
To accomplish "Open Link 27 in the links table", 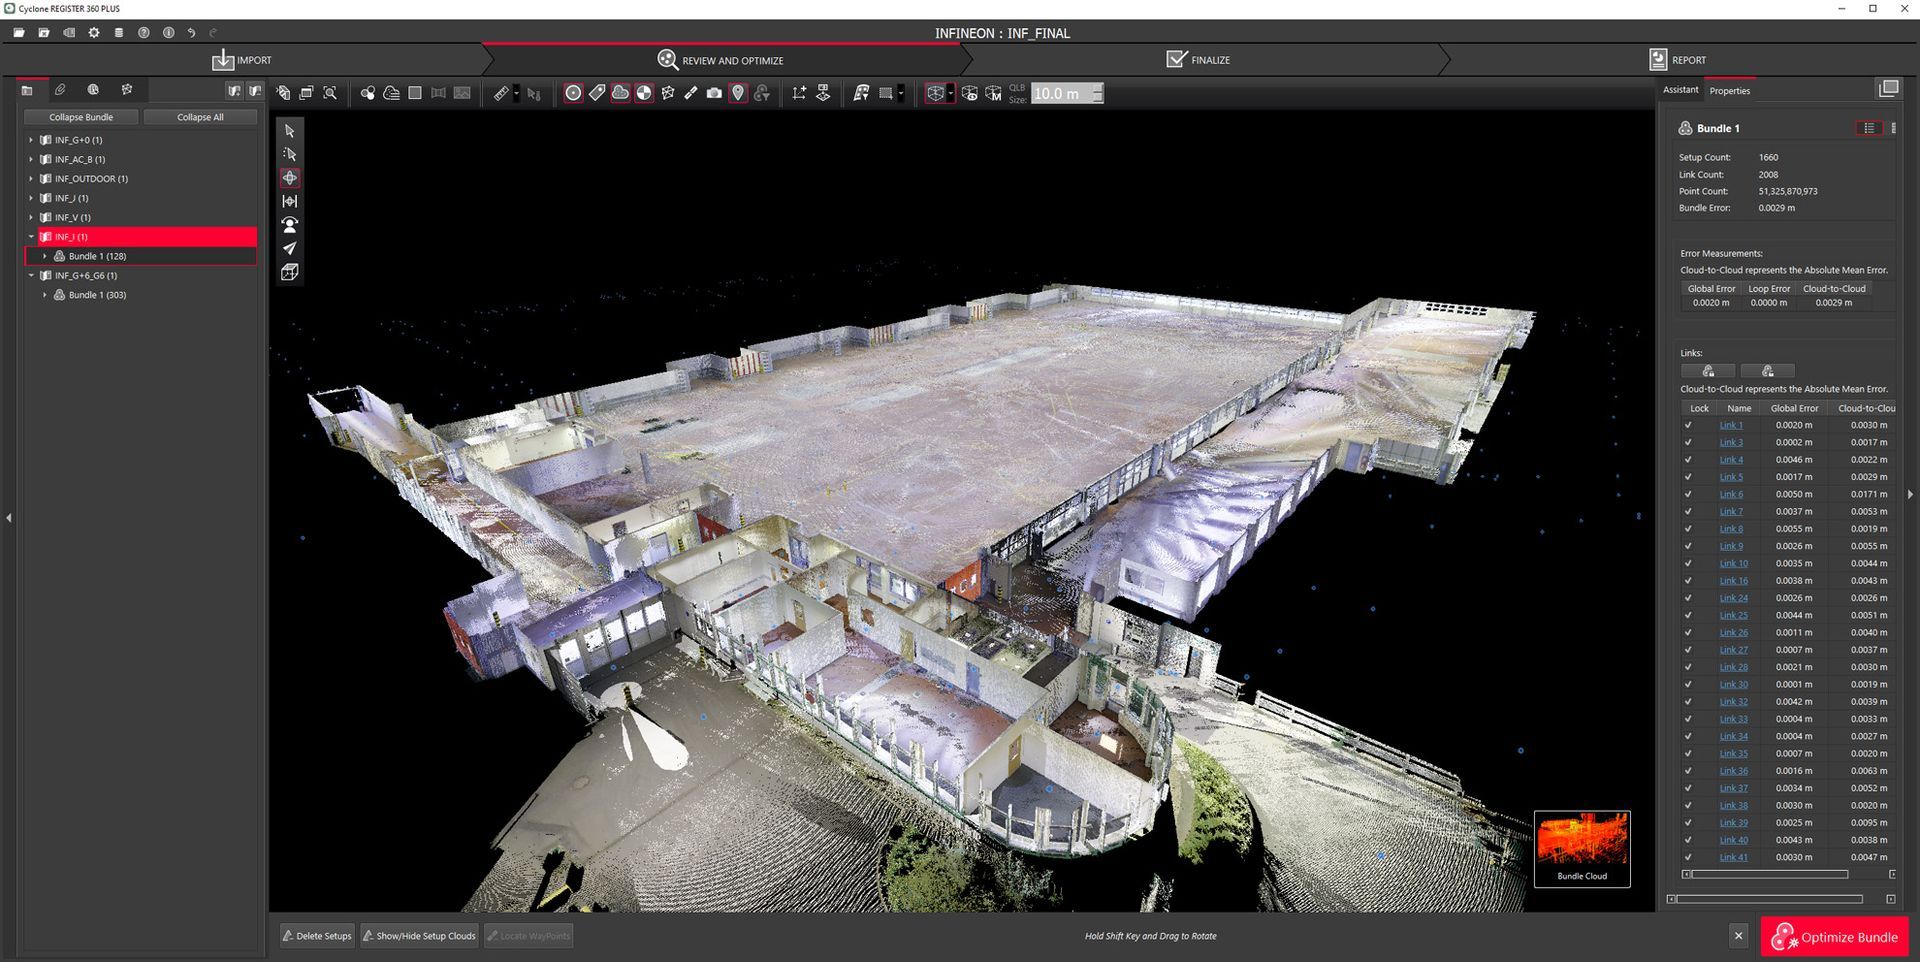I will [x=1733, y=650].
